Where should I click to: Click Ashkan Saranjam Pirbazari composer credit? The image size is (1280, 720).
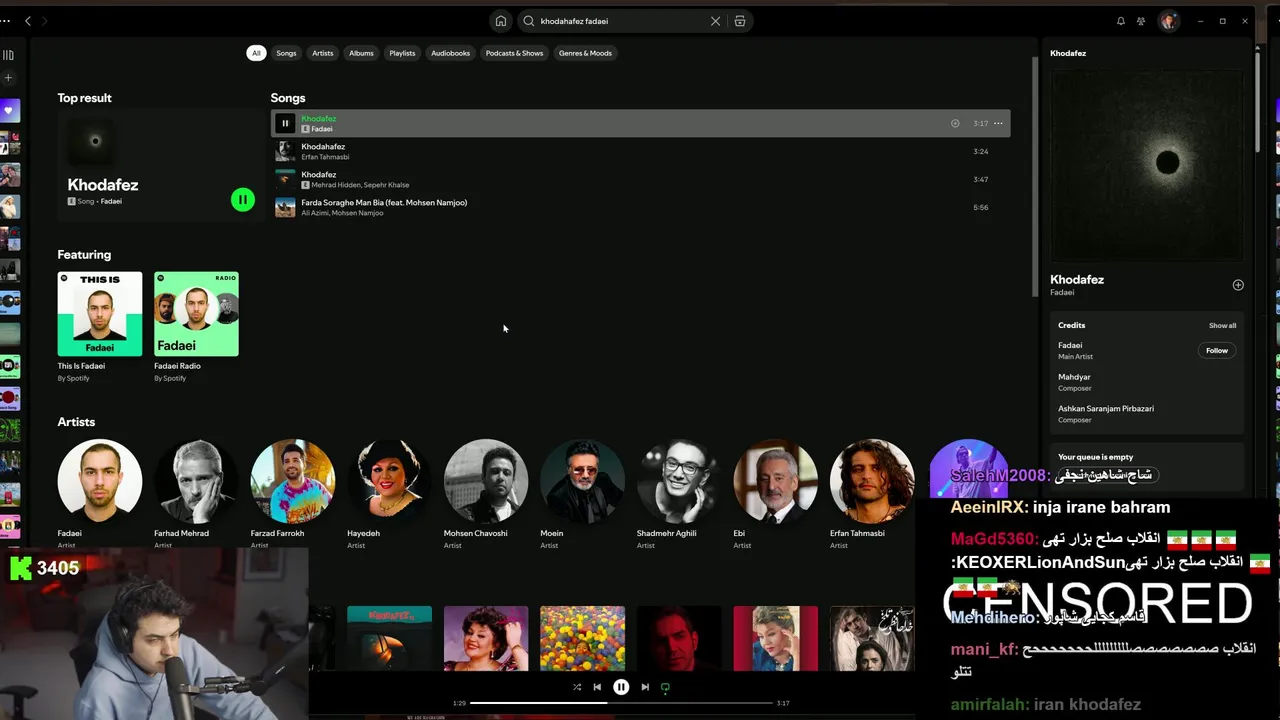(x=1106, y=409)
